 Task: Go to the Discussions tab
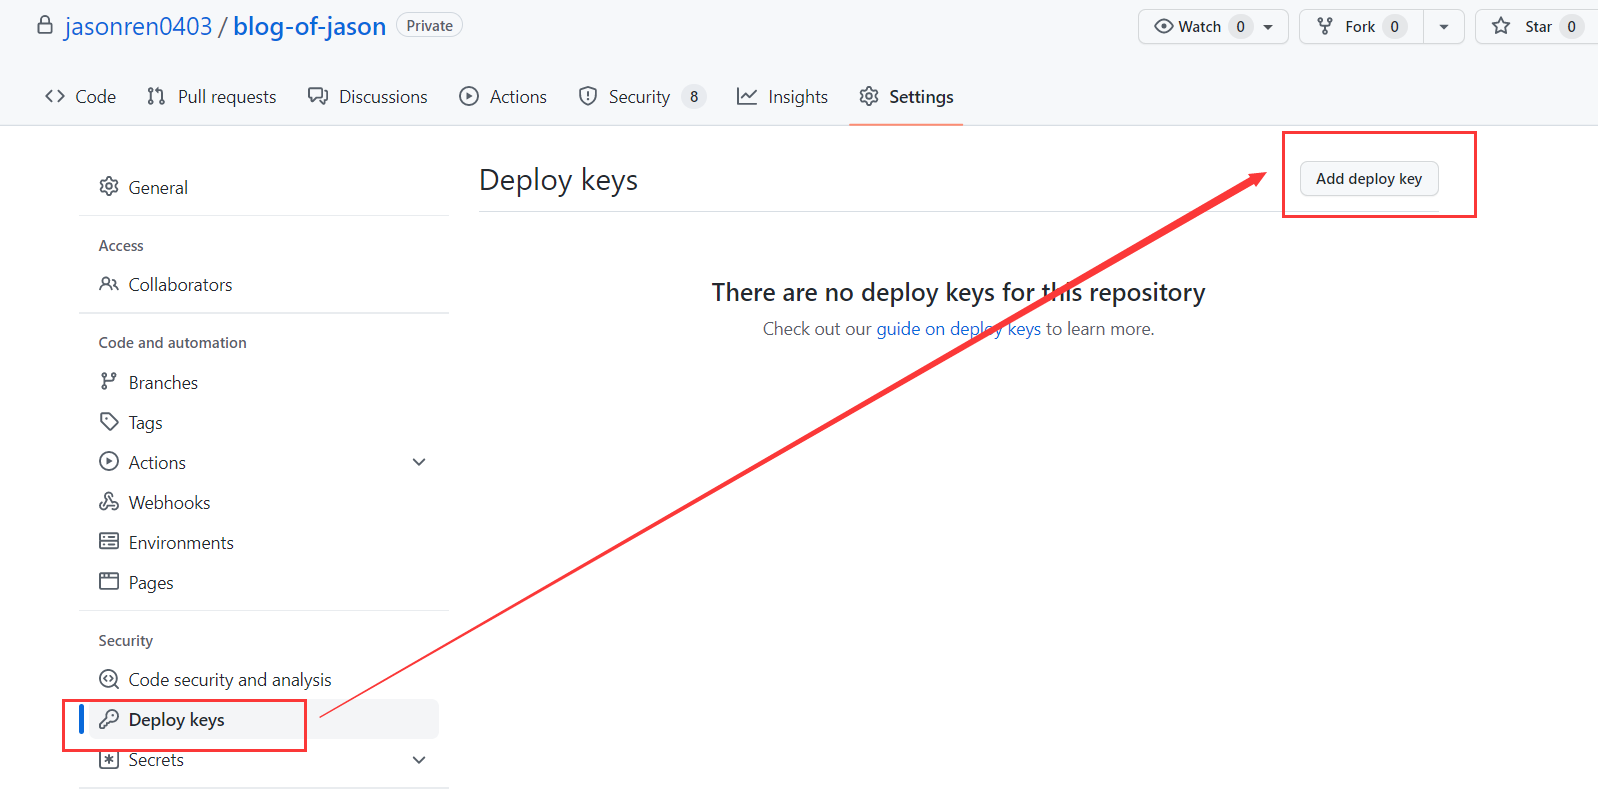point(368,97)
